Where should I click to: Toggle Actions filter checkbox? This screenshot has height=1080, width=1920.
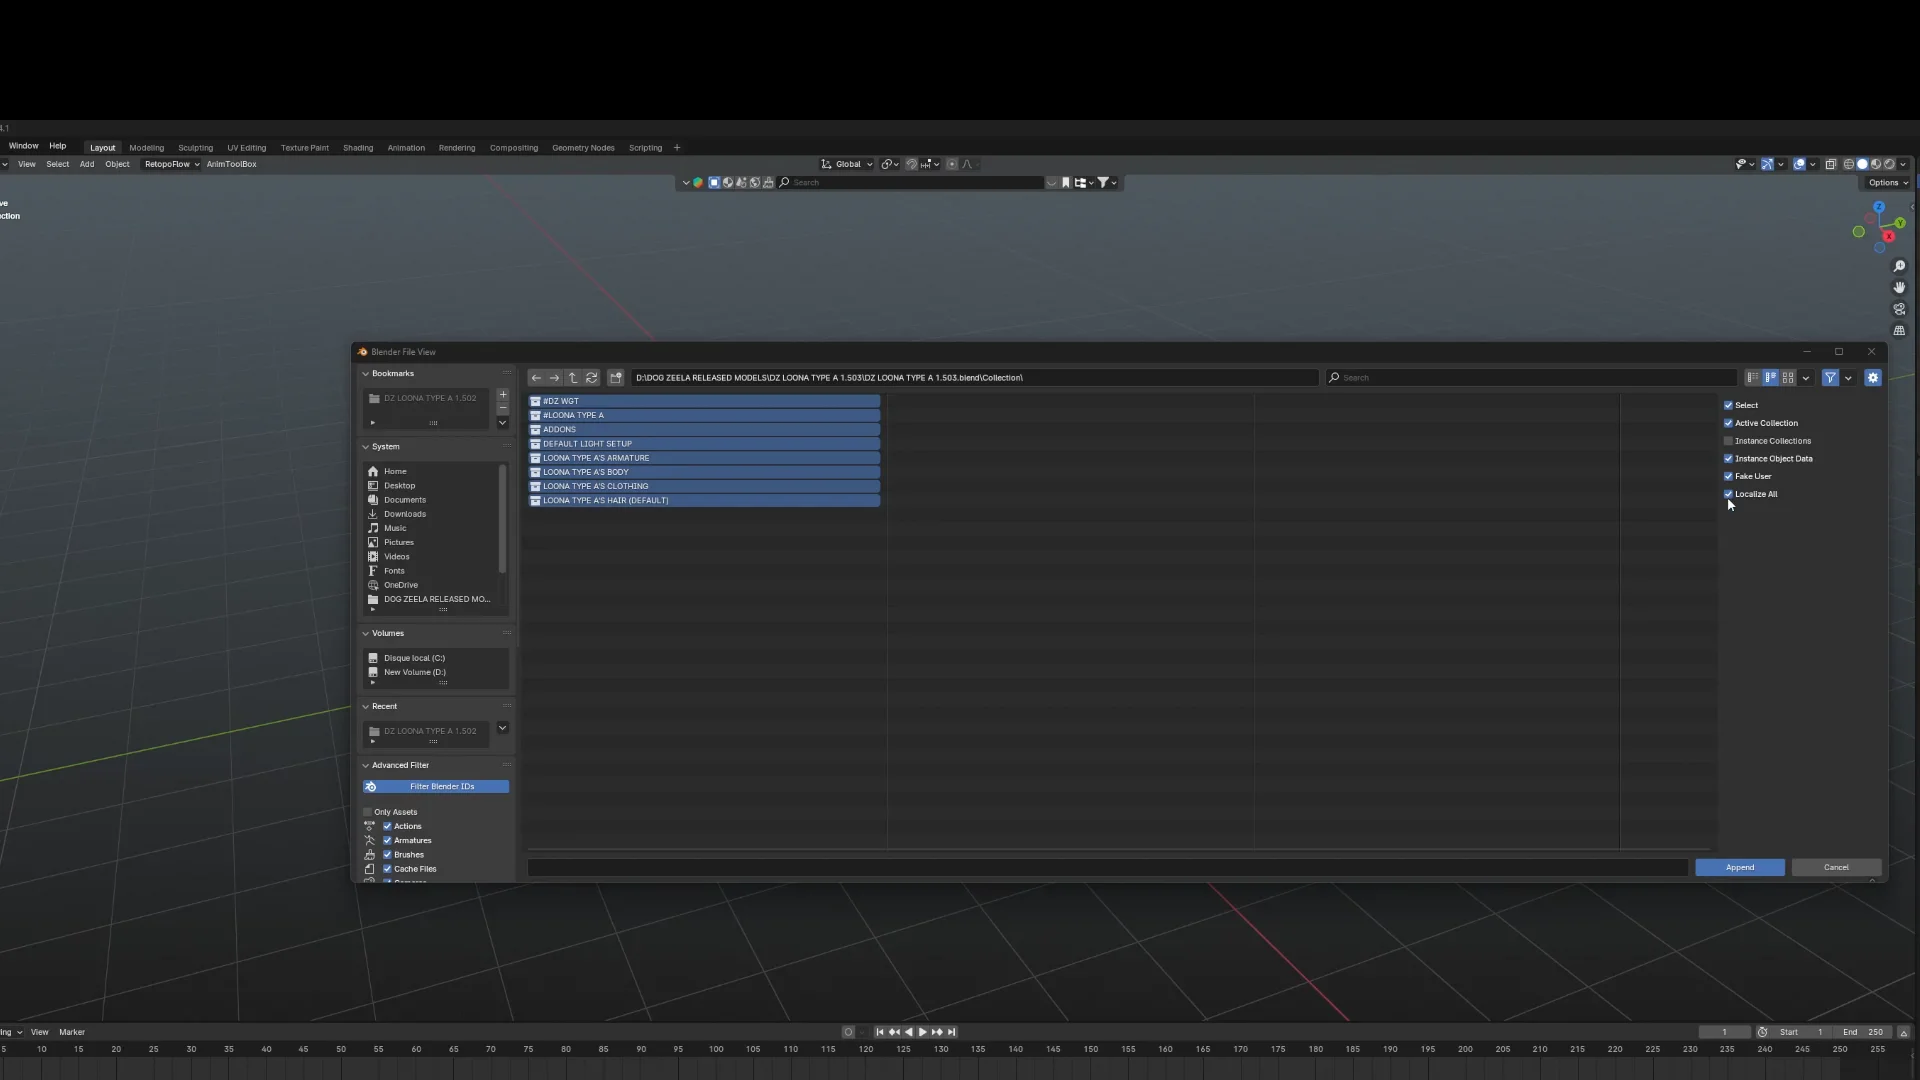coord(387,826)
